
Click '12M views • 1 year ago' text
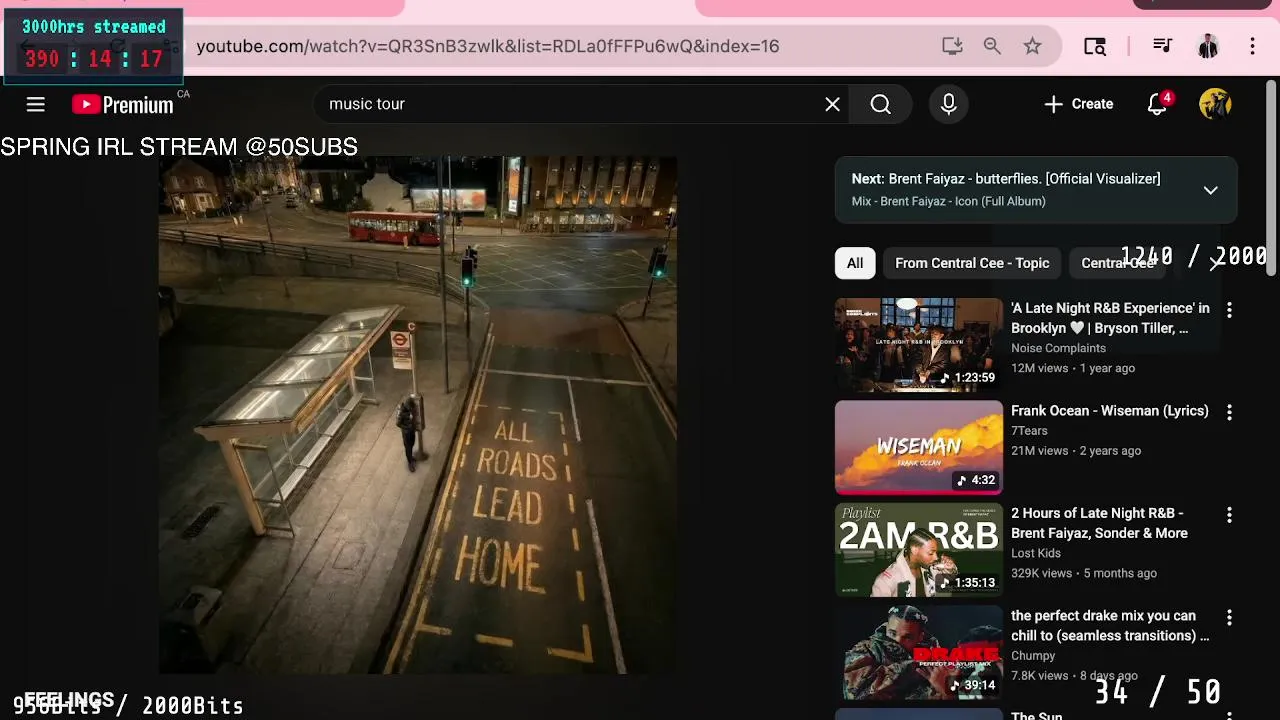1073,368
